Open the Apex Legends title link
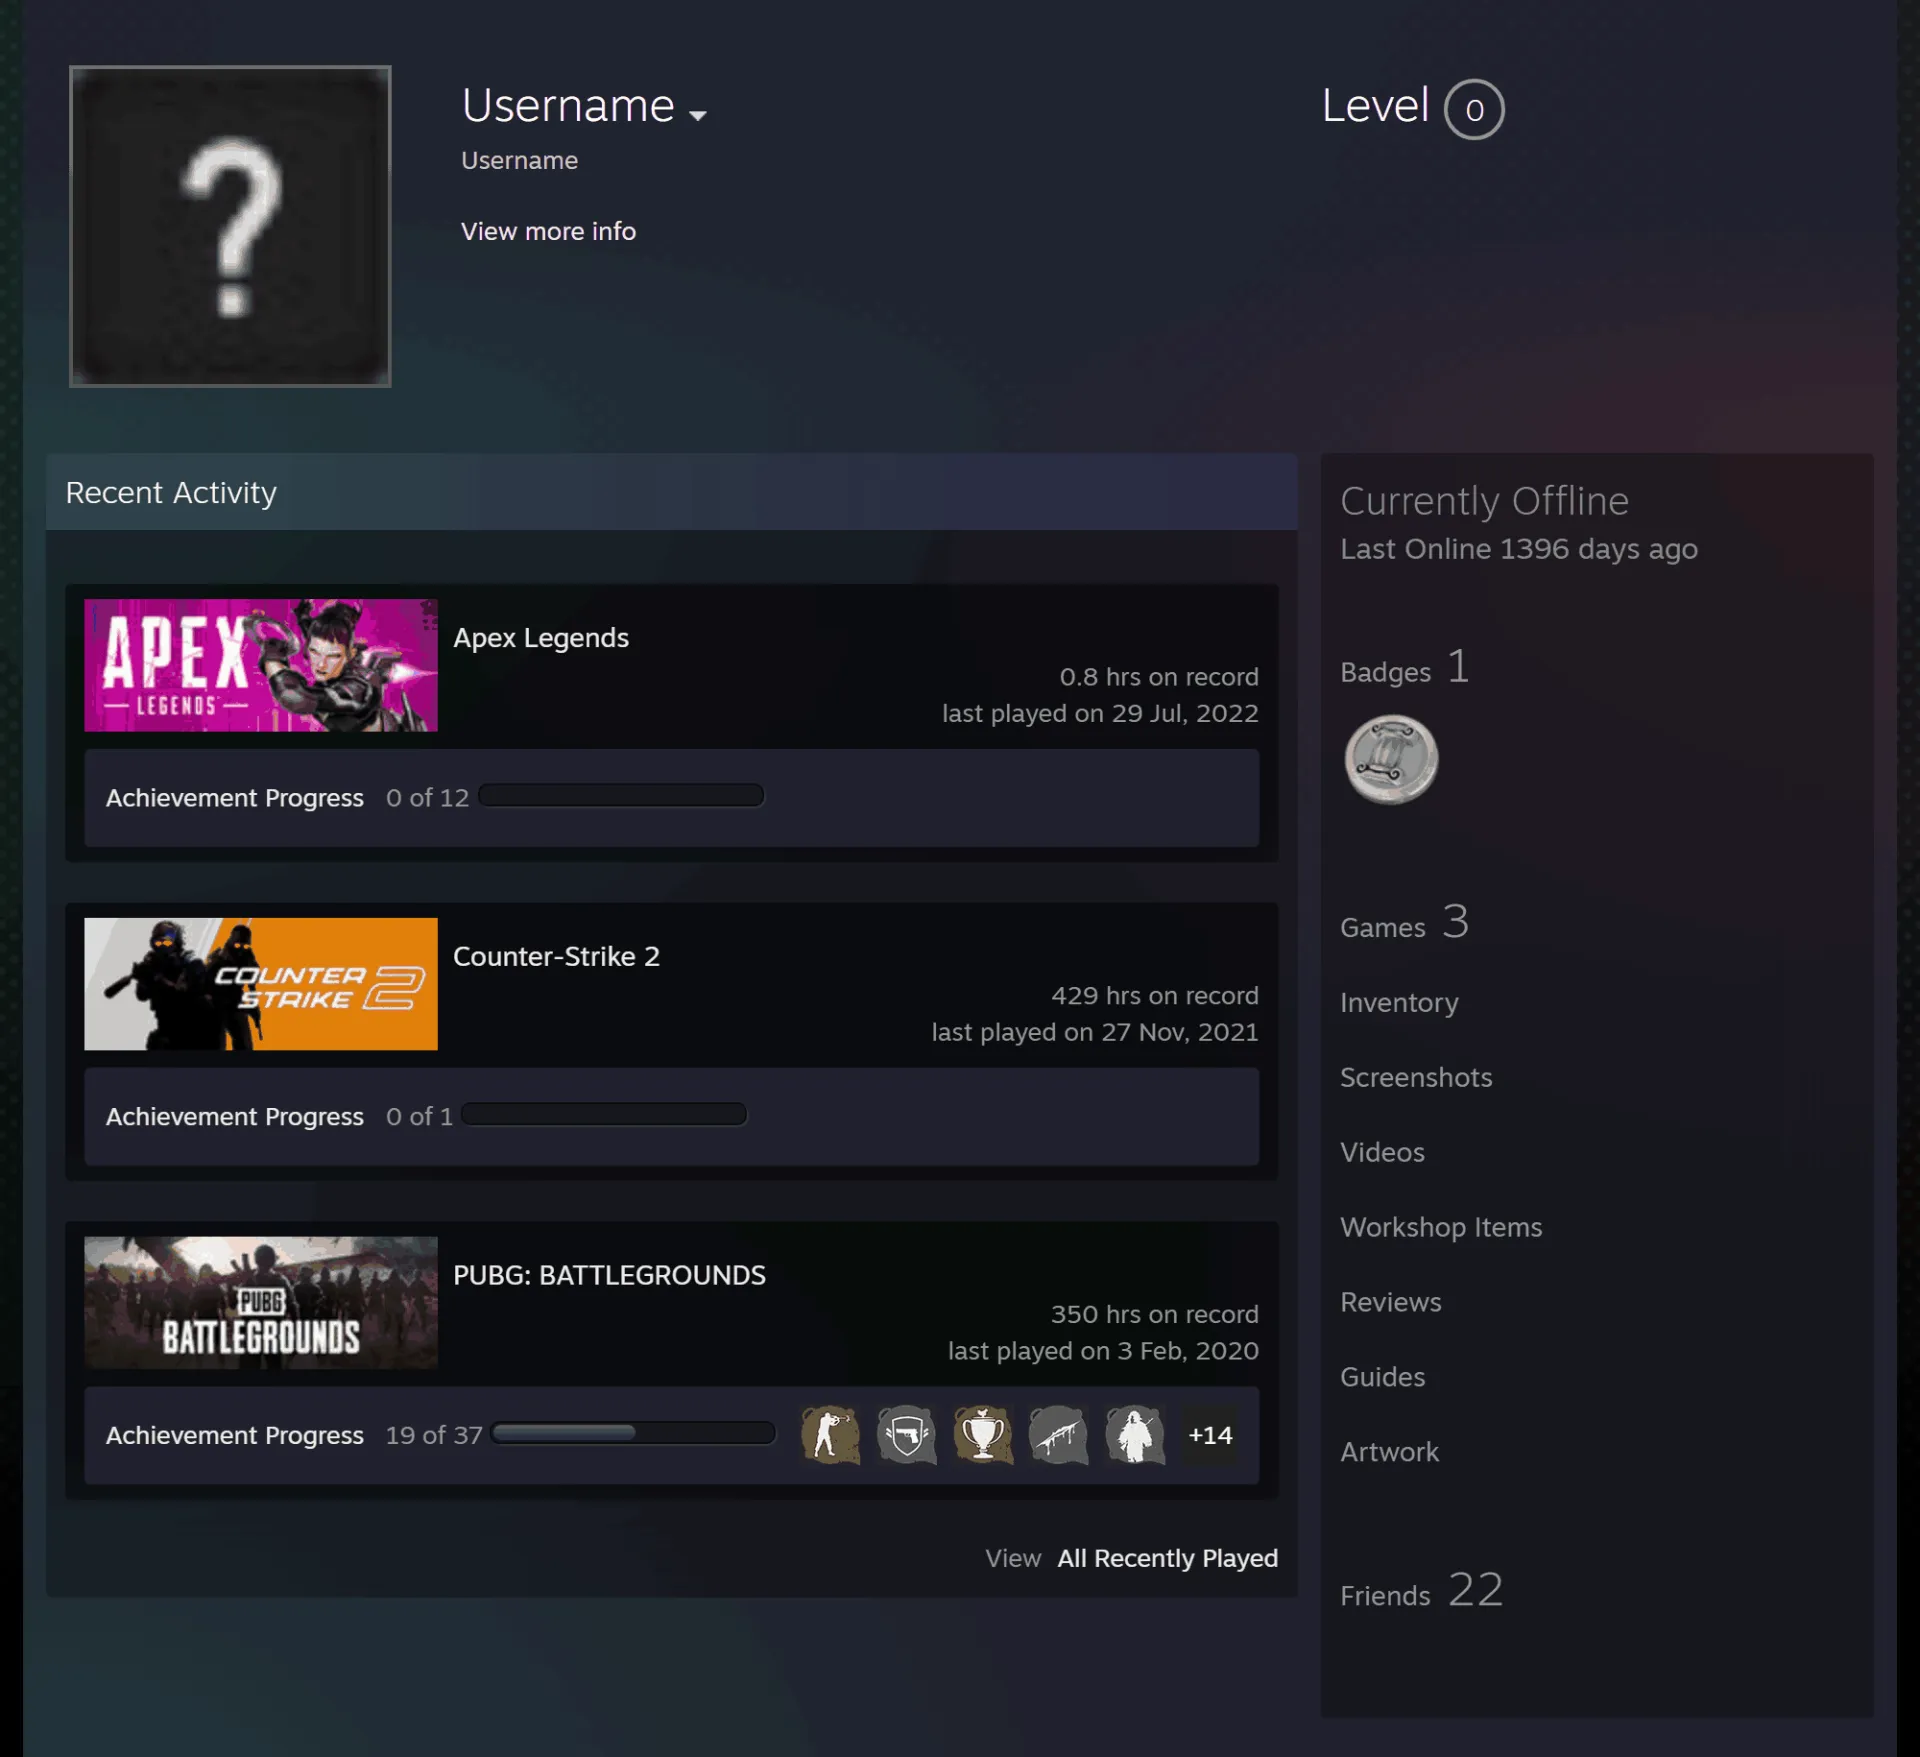This screenshot has height=1757, width=1920. tap(541, 638)
